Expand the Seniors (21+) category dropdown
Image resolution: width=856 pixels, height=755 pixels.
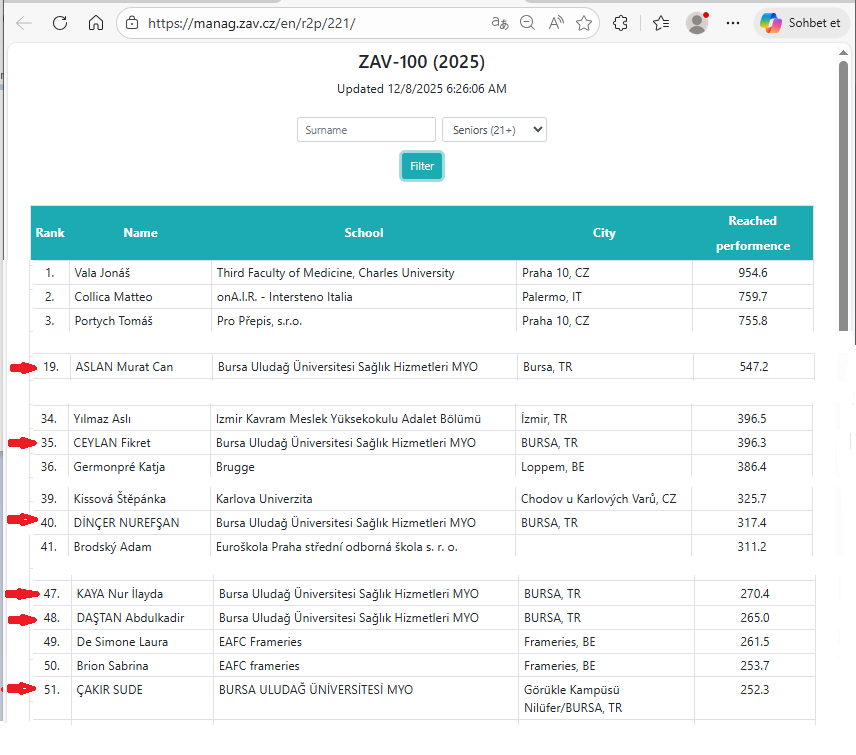494,130
